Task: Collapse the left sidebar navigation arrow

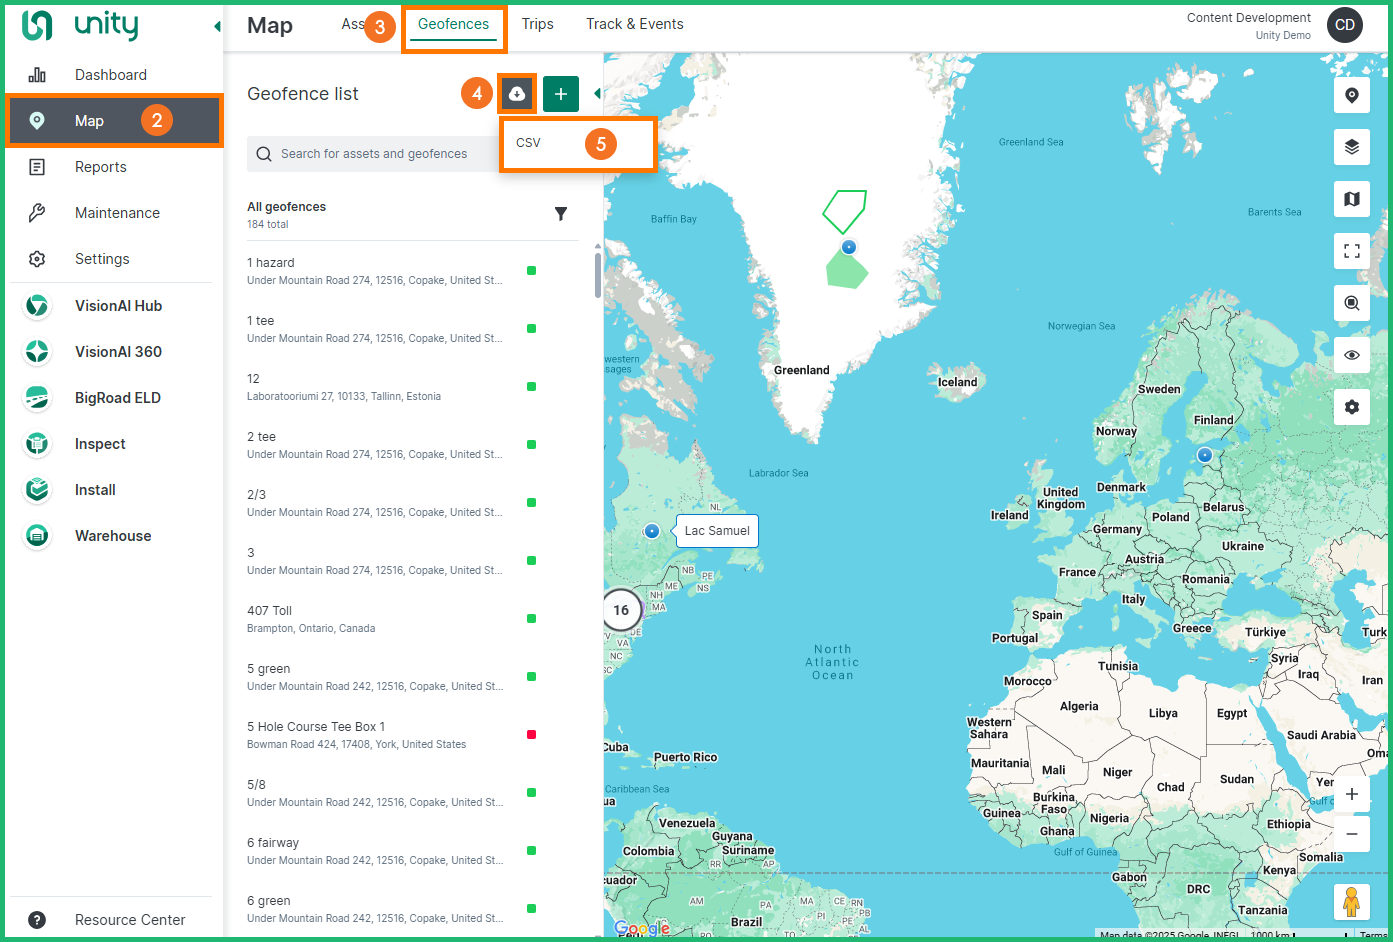Action: [217, 26]
